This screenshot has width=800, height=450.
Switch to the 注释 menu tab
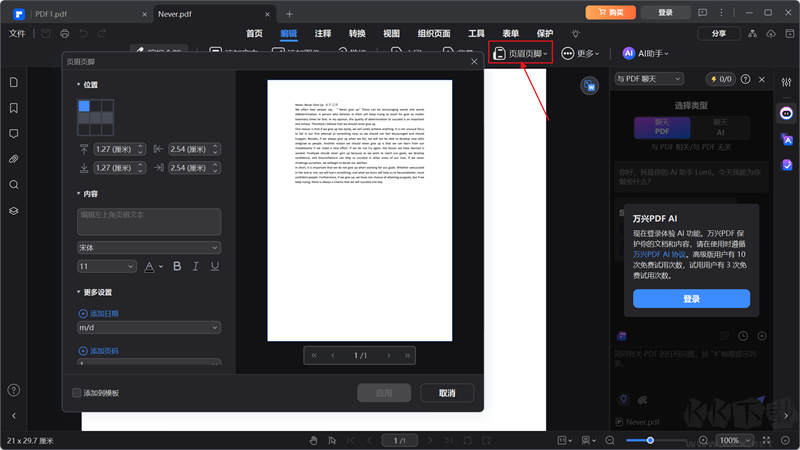pos(323,33)
